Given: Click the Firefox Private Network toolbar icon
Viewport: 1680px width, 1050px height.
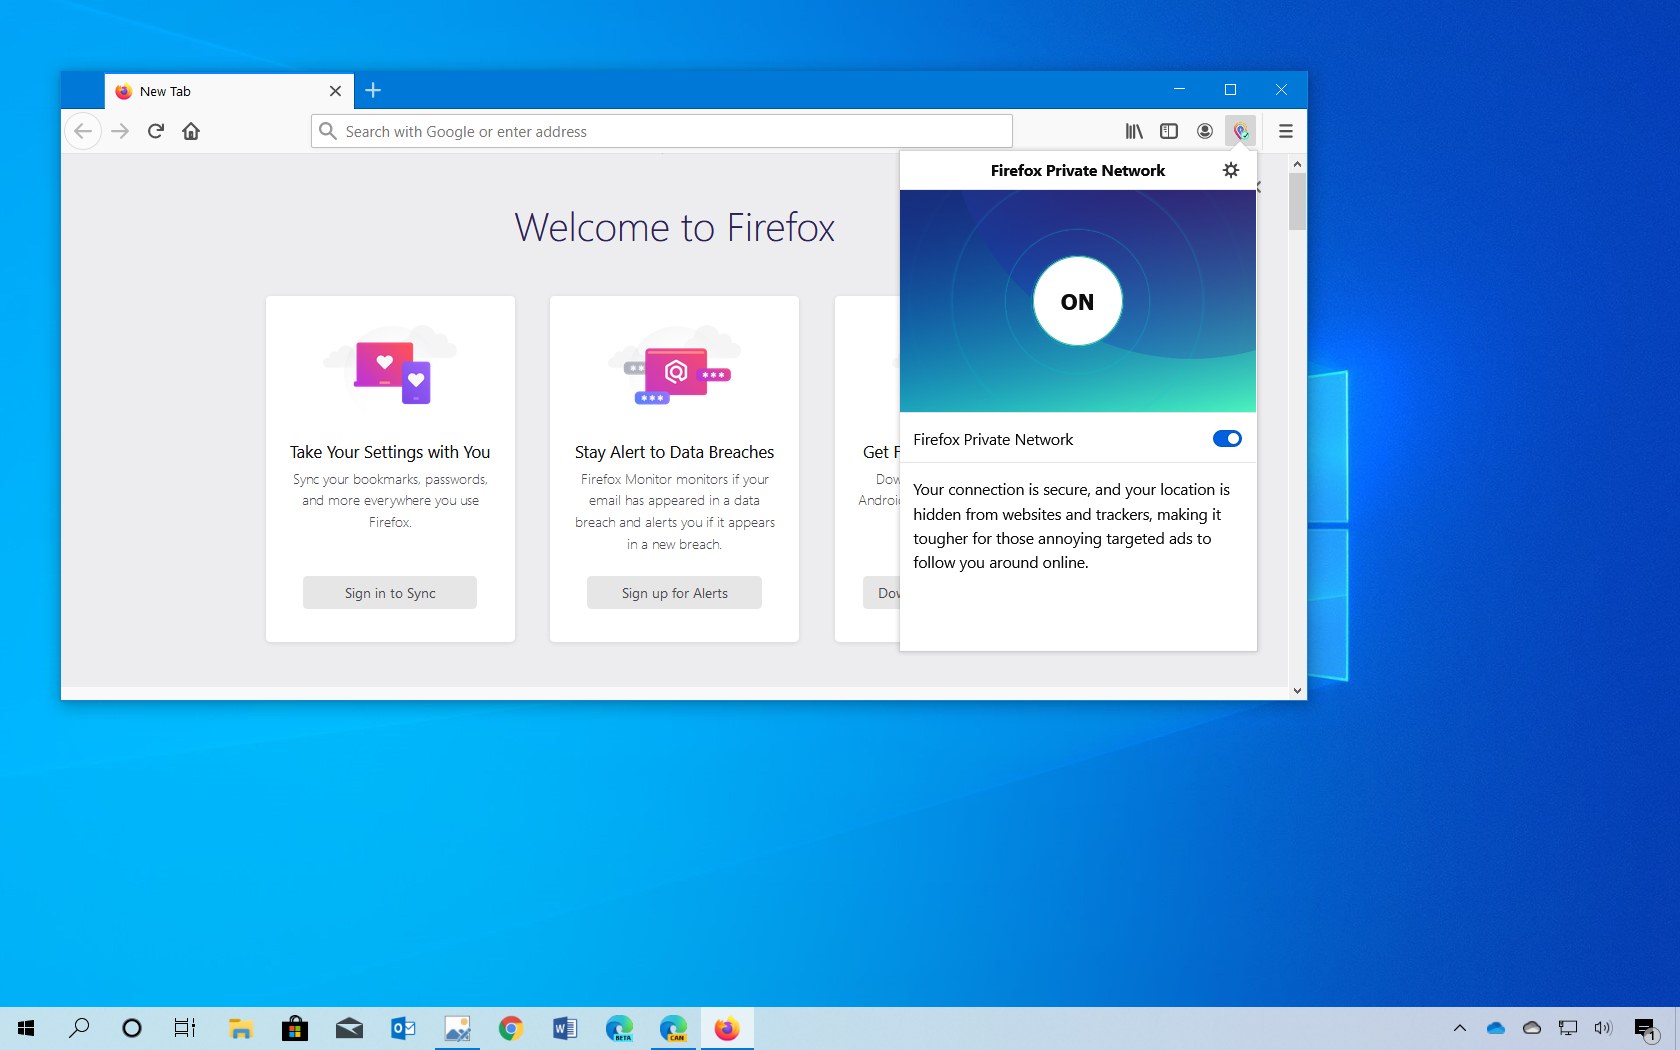Looking at the screenshot, I should pyautogui.click(x=1241, y=131).
